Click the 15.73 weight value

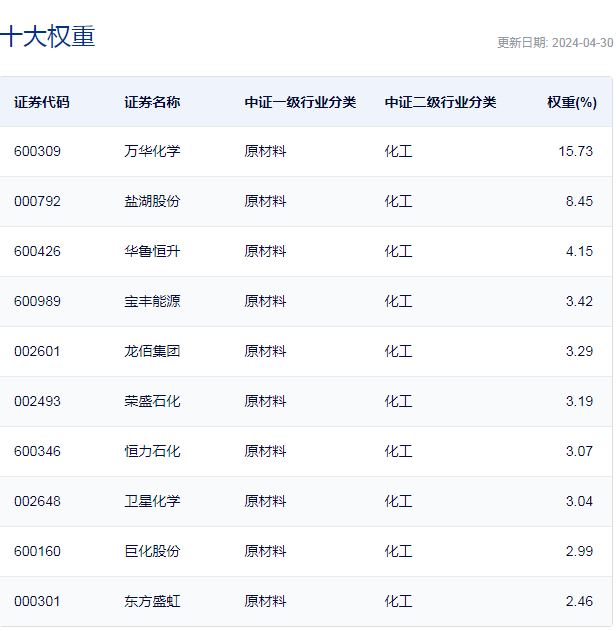coord(575,151)
